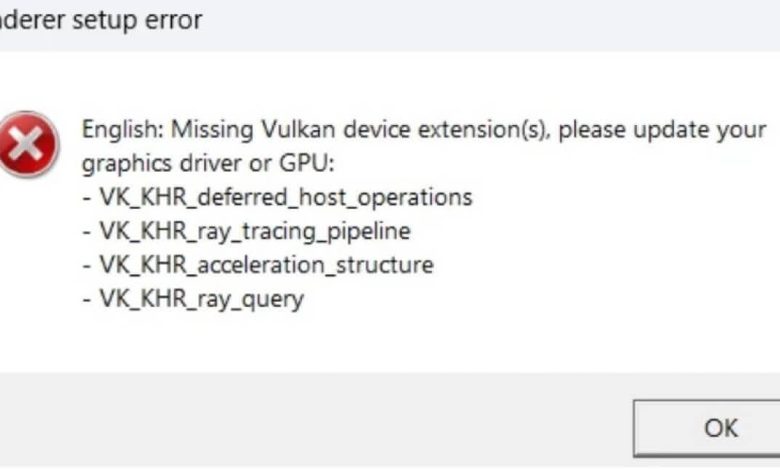
Task: Click the red error X icon
Action: pos(29,144)
